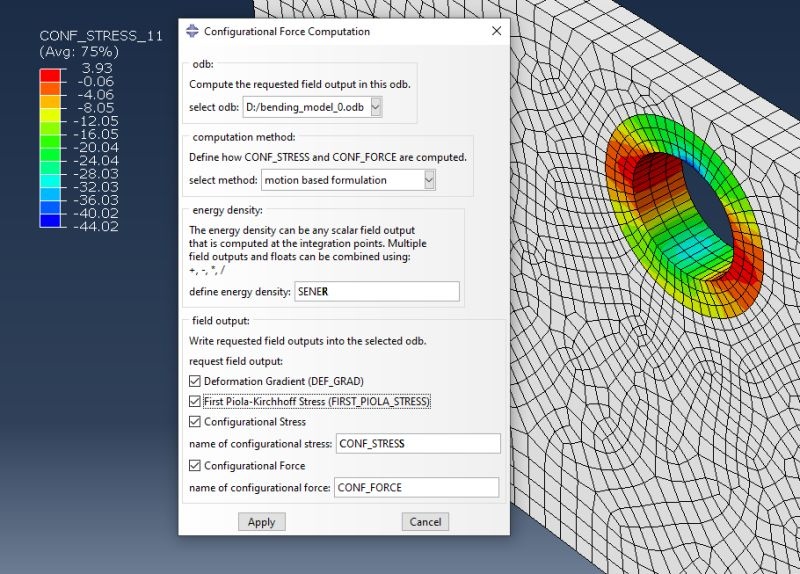The height and width of the screenshot is (574, 800).
Task: Click the 'request field output:' label
Action: point(236,361)
